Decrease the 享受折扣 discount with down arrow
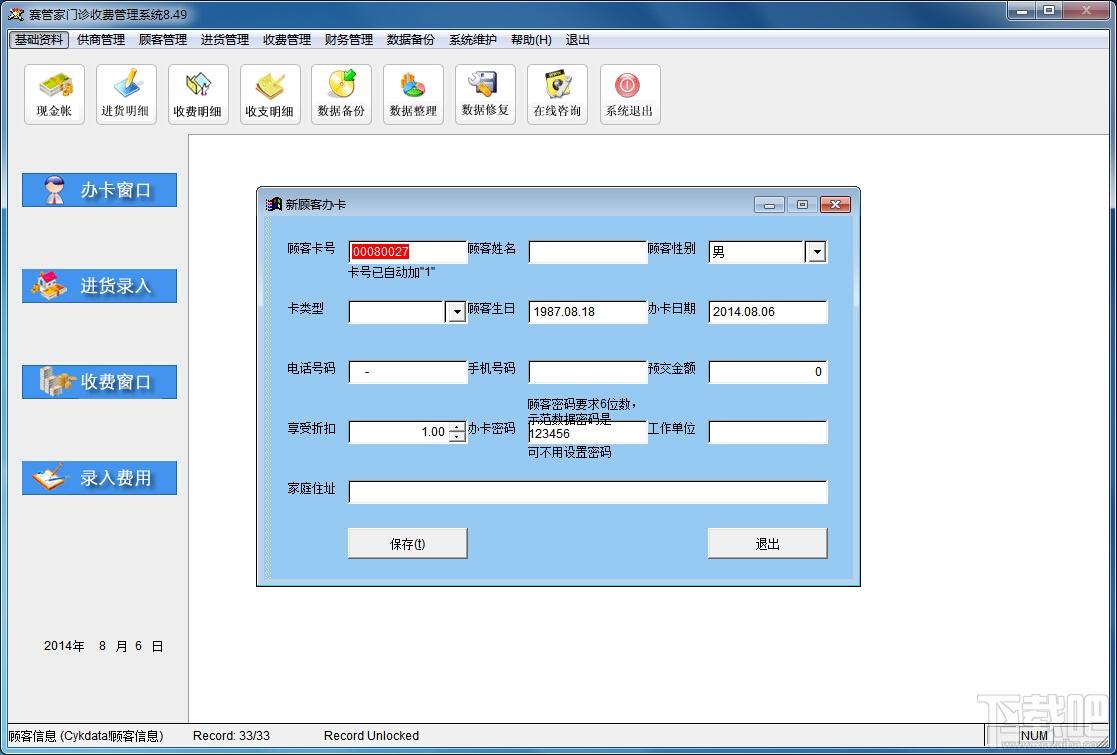The width and height of the screenshot is (1117, 755). pyautogui.click(x=457, y=437)
